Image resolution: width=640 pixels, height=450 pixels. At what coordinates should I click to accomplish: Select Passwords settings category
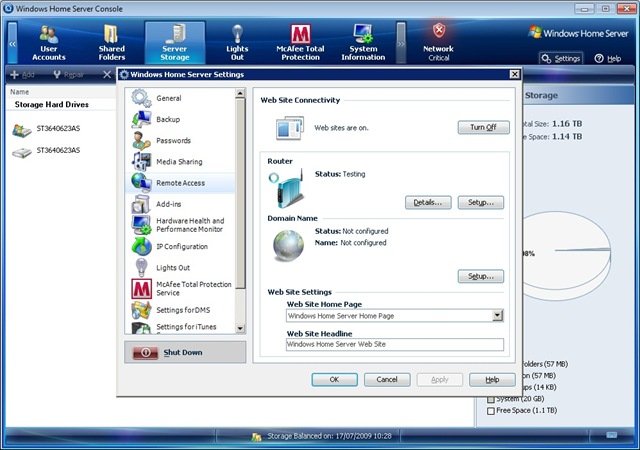(180, 140)
